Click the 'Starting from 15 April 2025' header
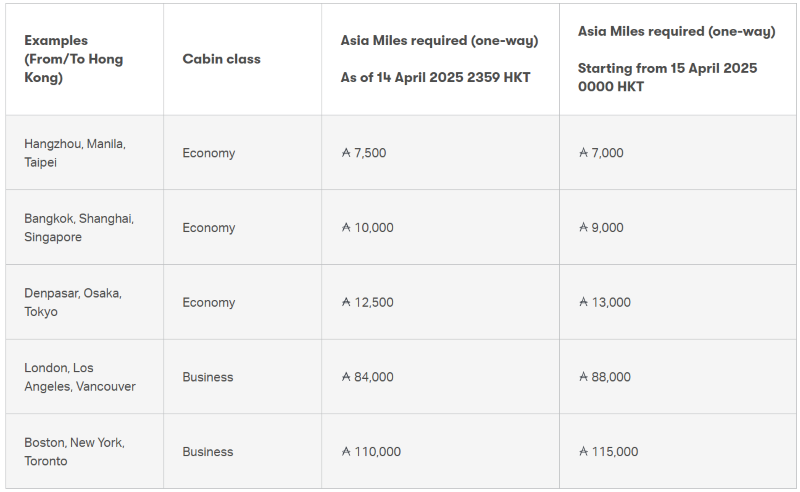Image resolution: width=800 pixels, height=492 pixels. point(677,59)
